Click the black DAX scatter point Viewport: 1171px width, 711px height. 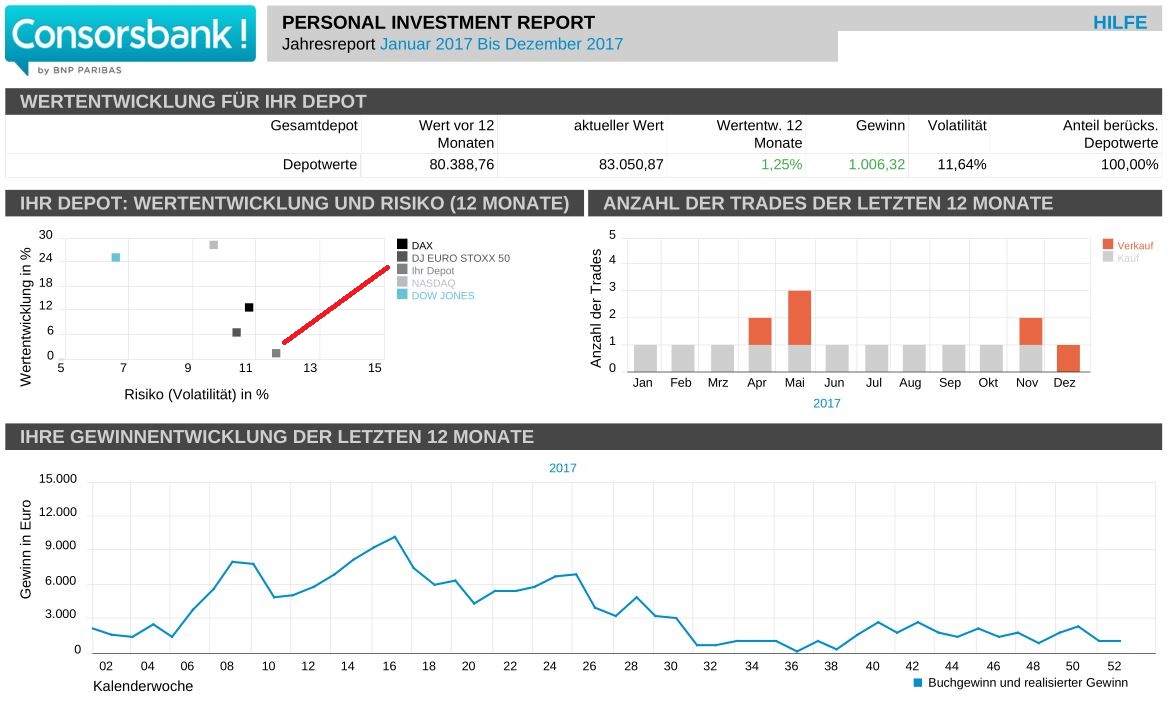249,307
